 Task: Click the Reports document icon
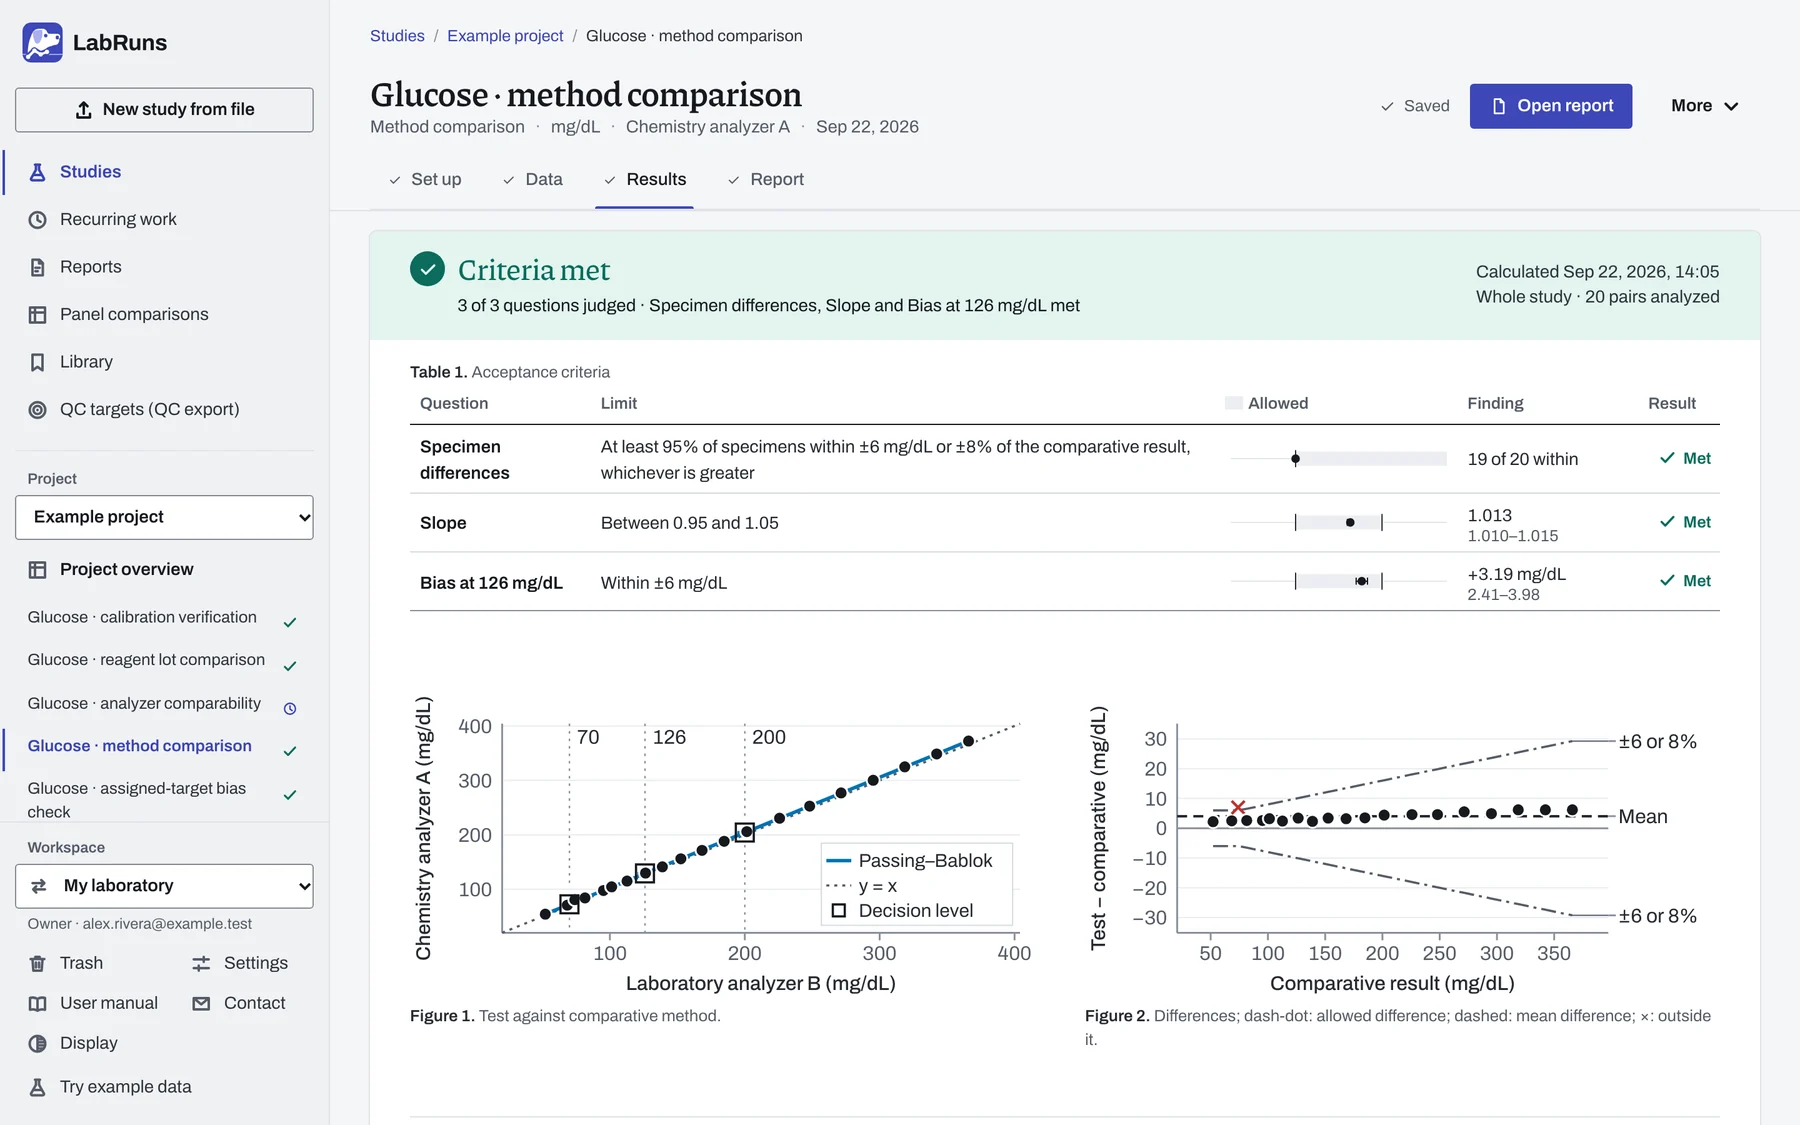point(37,267)
